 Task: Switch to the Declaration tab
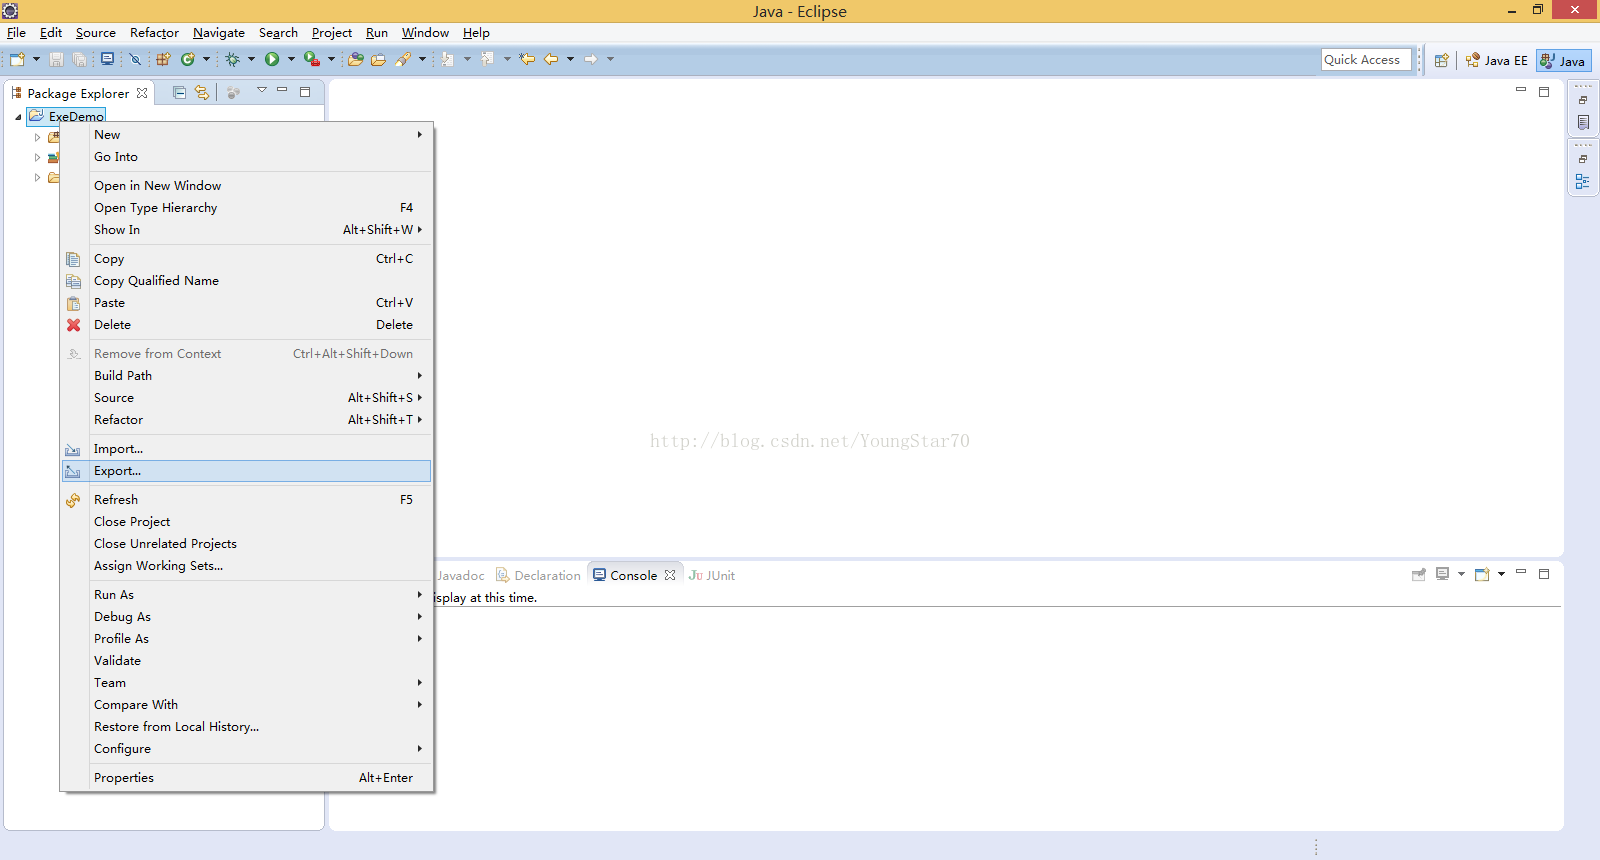tap(538, 576)
